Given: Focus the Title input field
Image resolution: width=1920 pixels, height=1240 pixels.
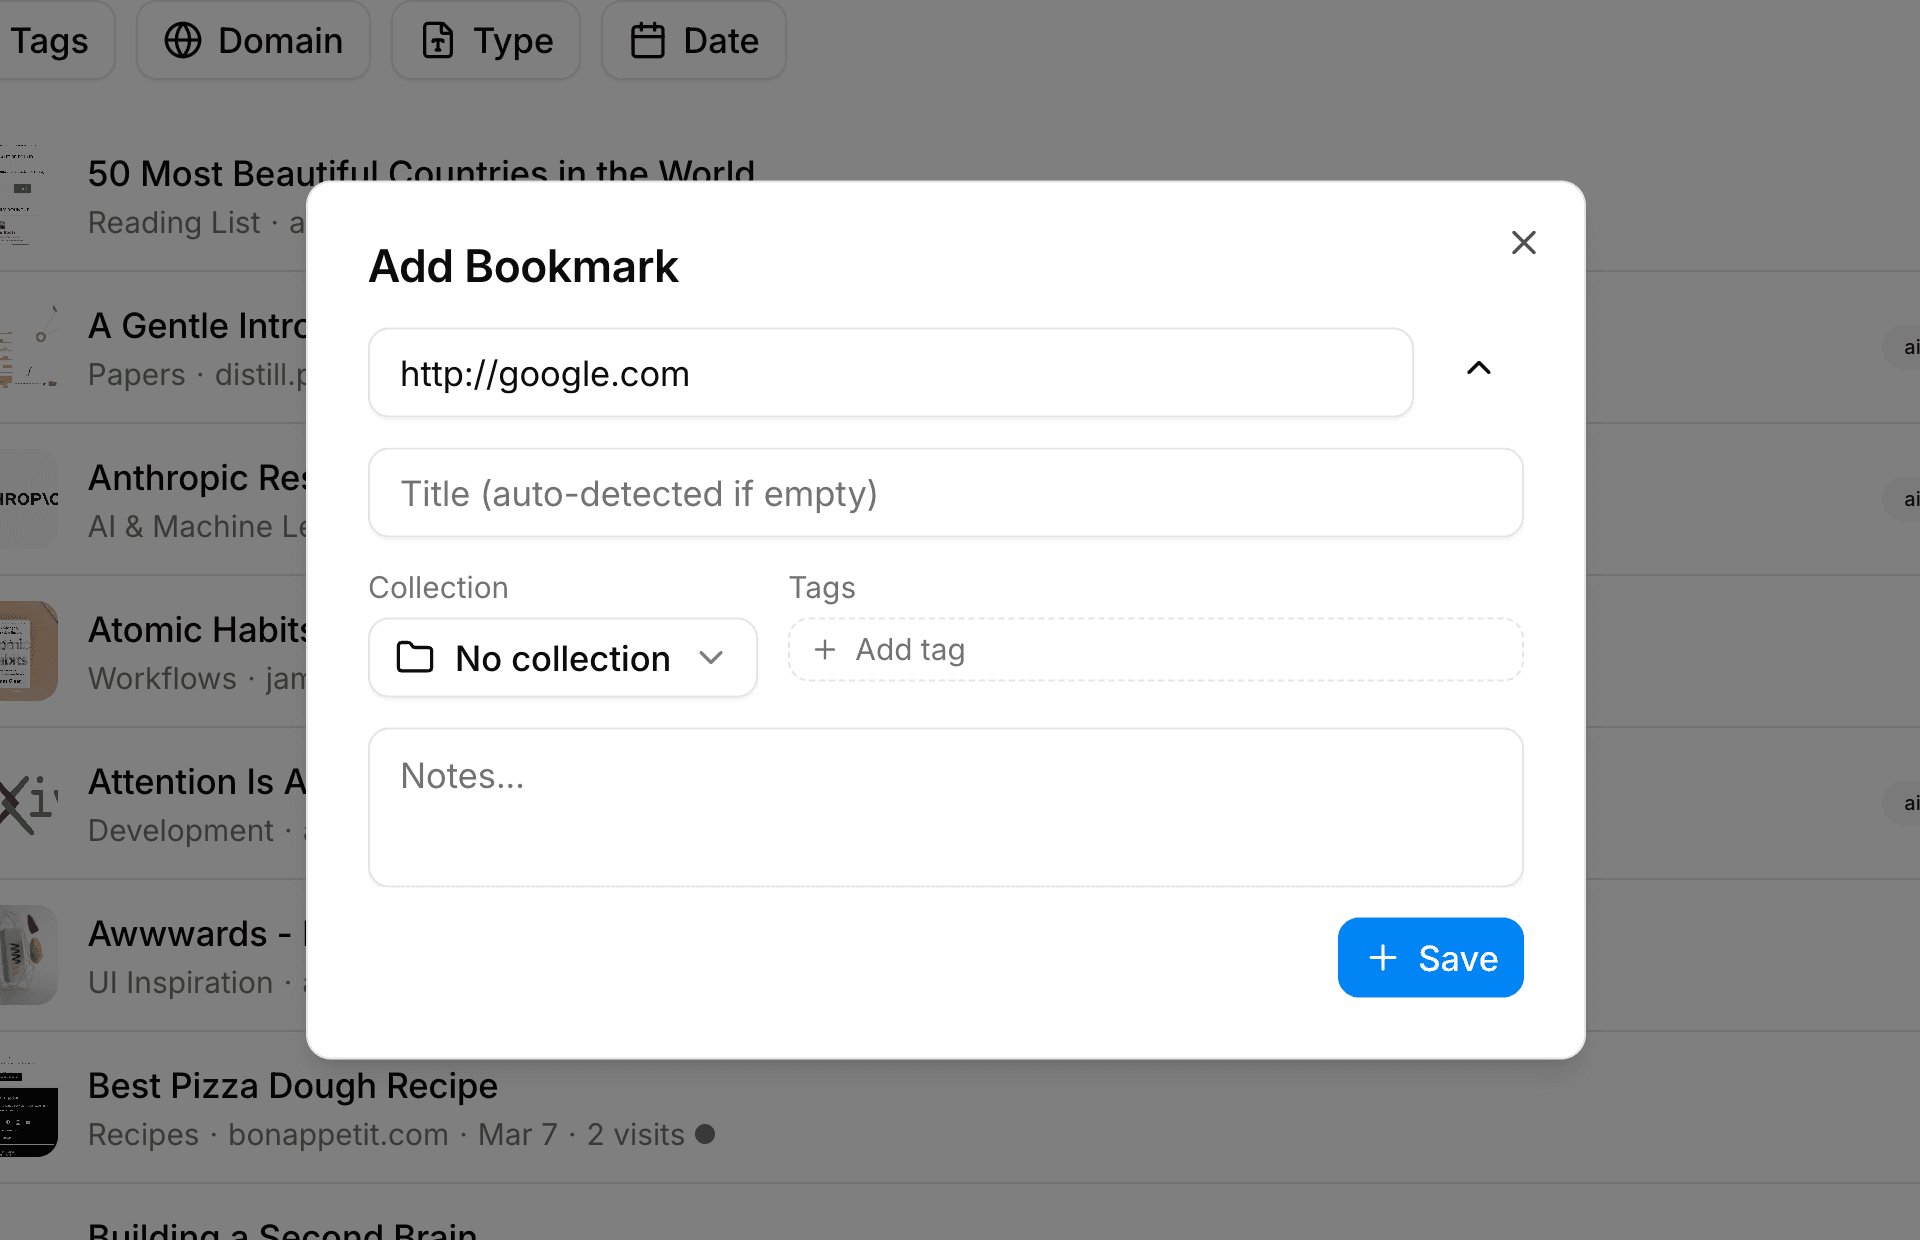Looking at the screenshot, I should pos(945,493).
